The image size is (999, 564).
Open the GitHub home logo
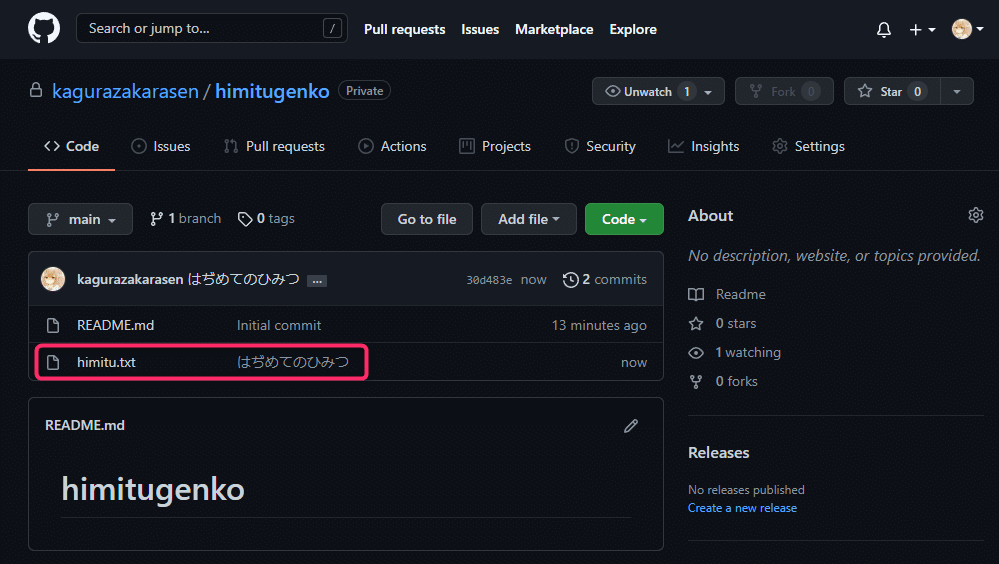(44, 29)
